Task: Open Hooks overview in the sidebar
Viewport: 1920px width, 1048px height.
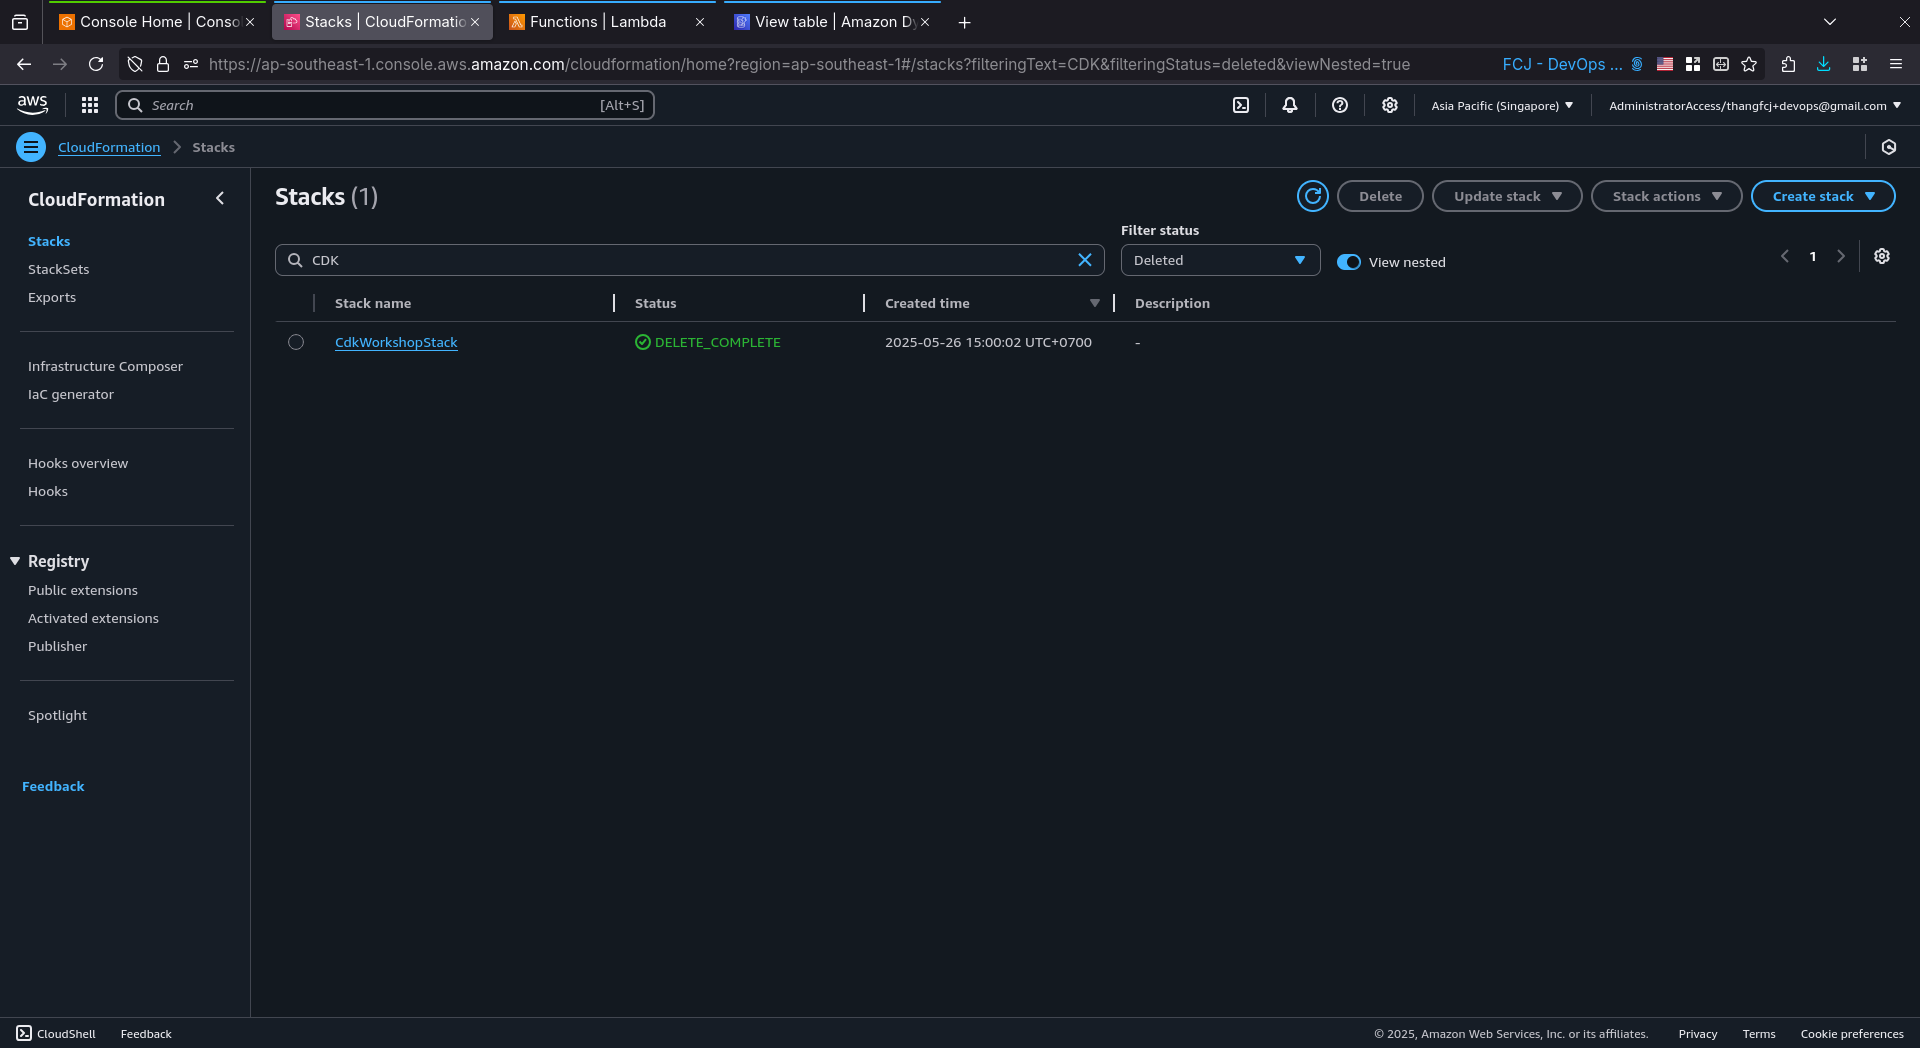Action: point(78,463)
